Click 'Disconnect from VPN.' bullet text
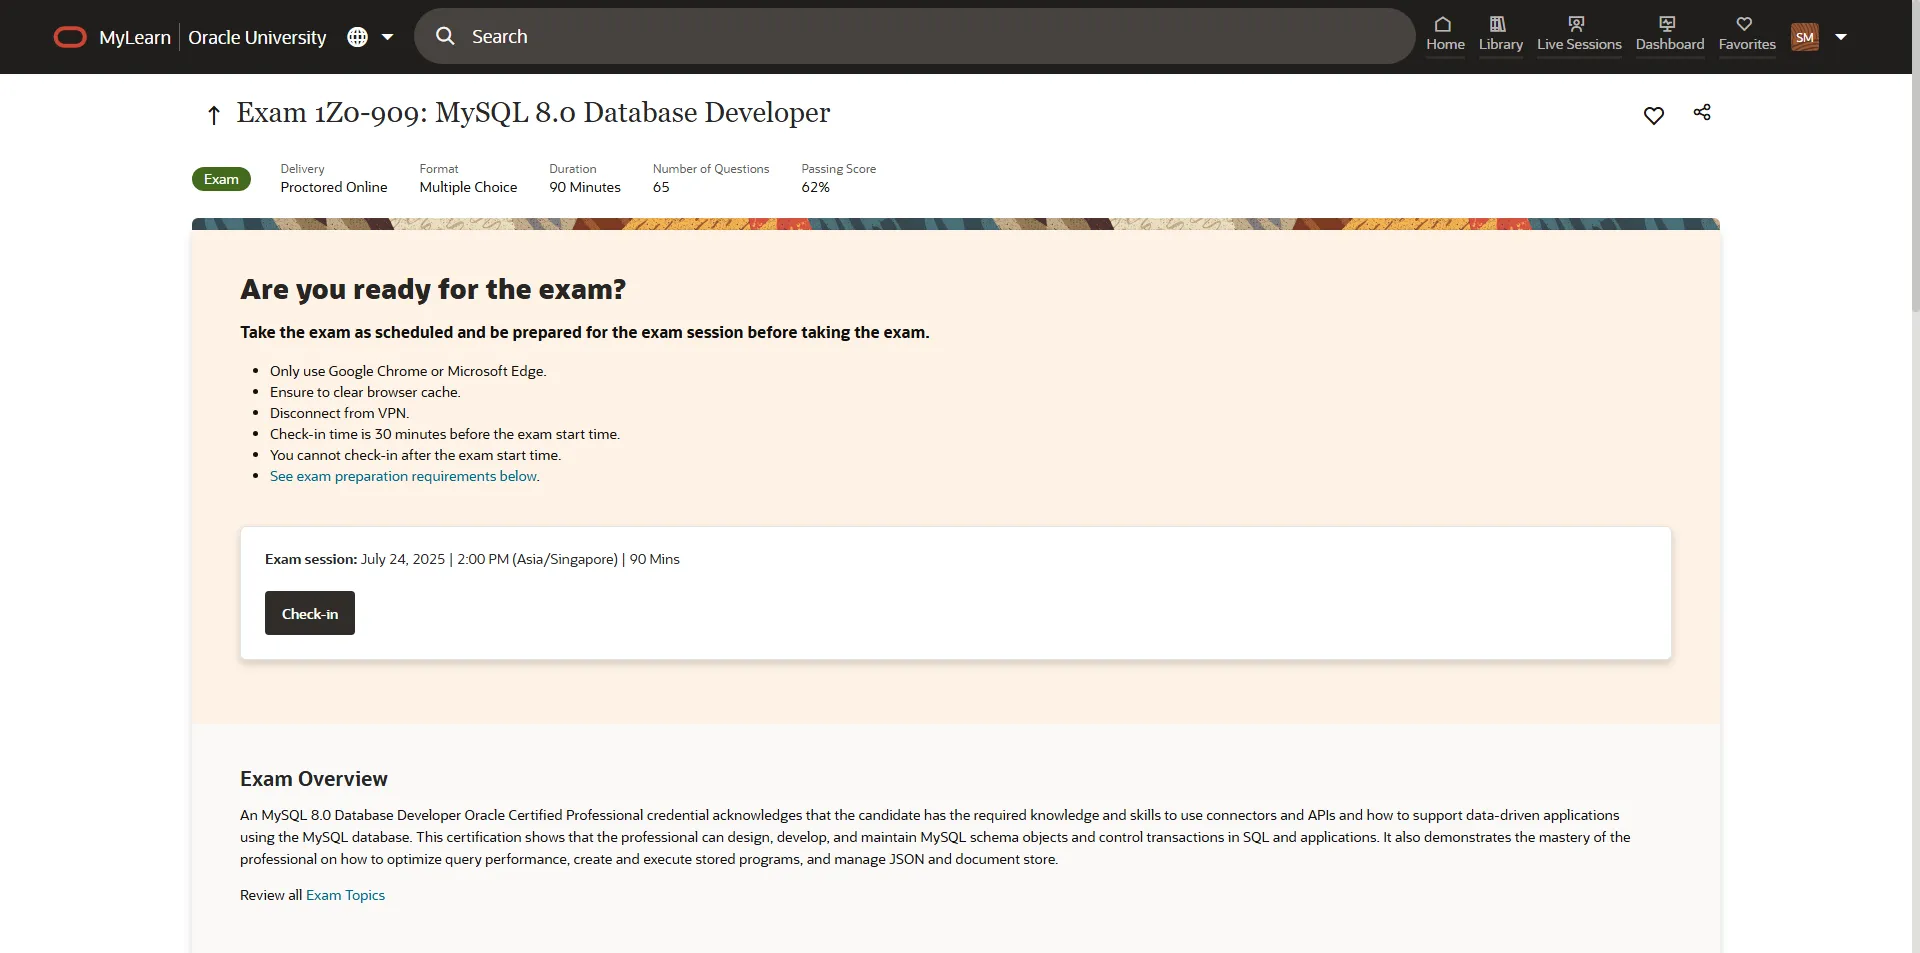Screen dimensions: 1920x953 [339, 413]
